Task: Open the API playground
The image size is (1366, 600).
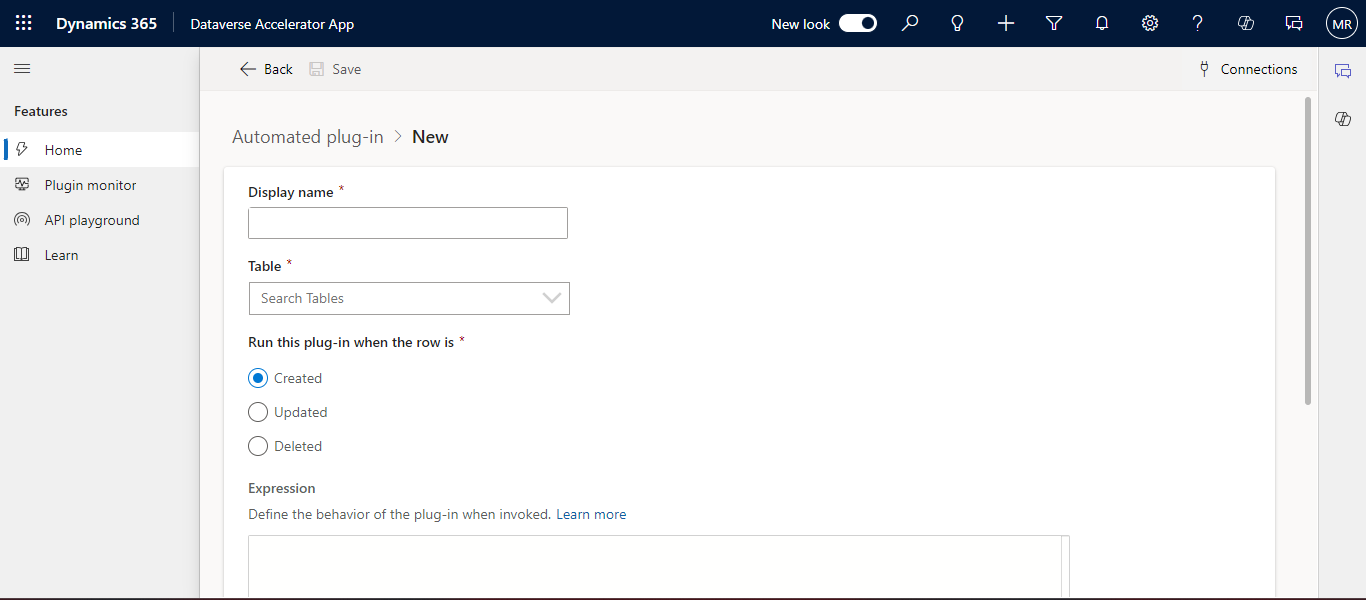Action: point(93,219)
